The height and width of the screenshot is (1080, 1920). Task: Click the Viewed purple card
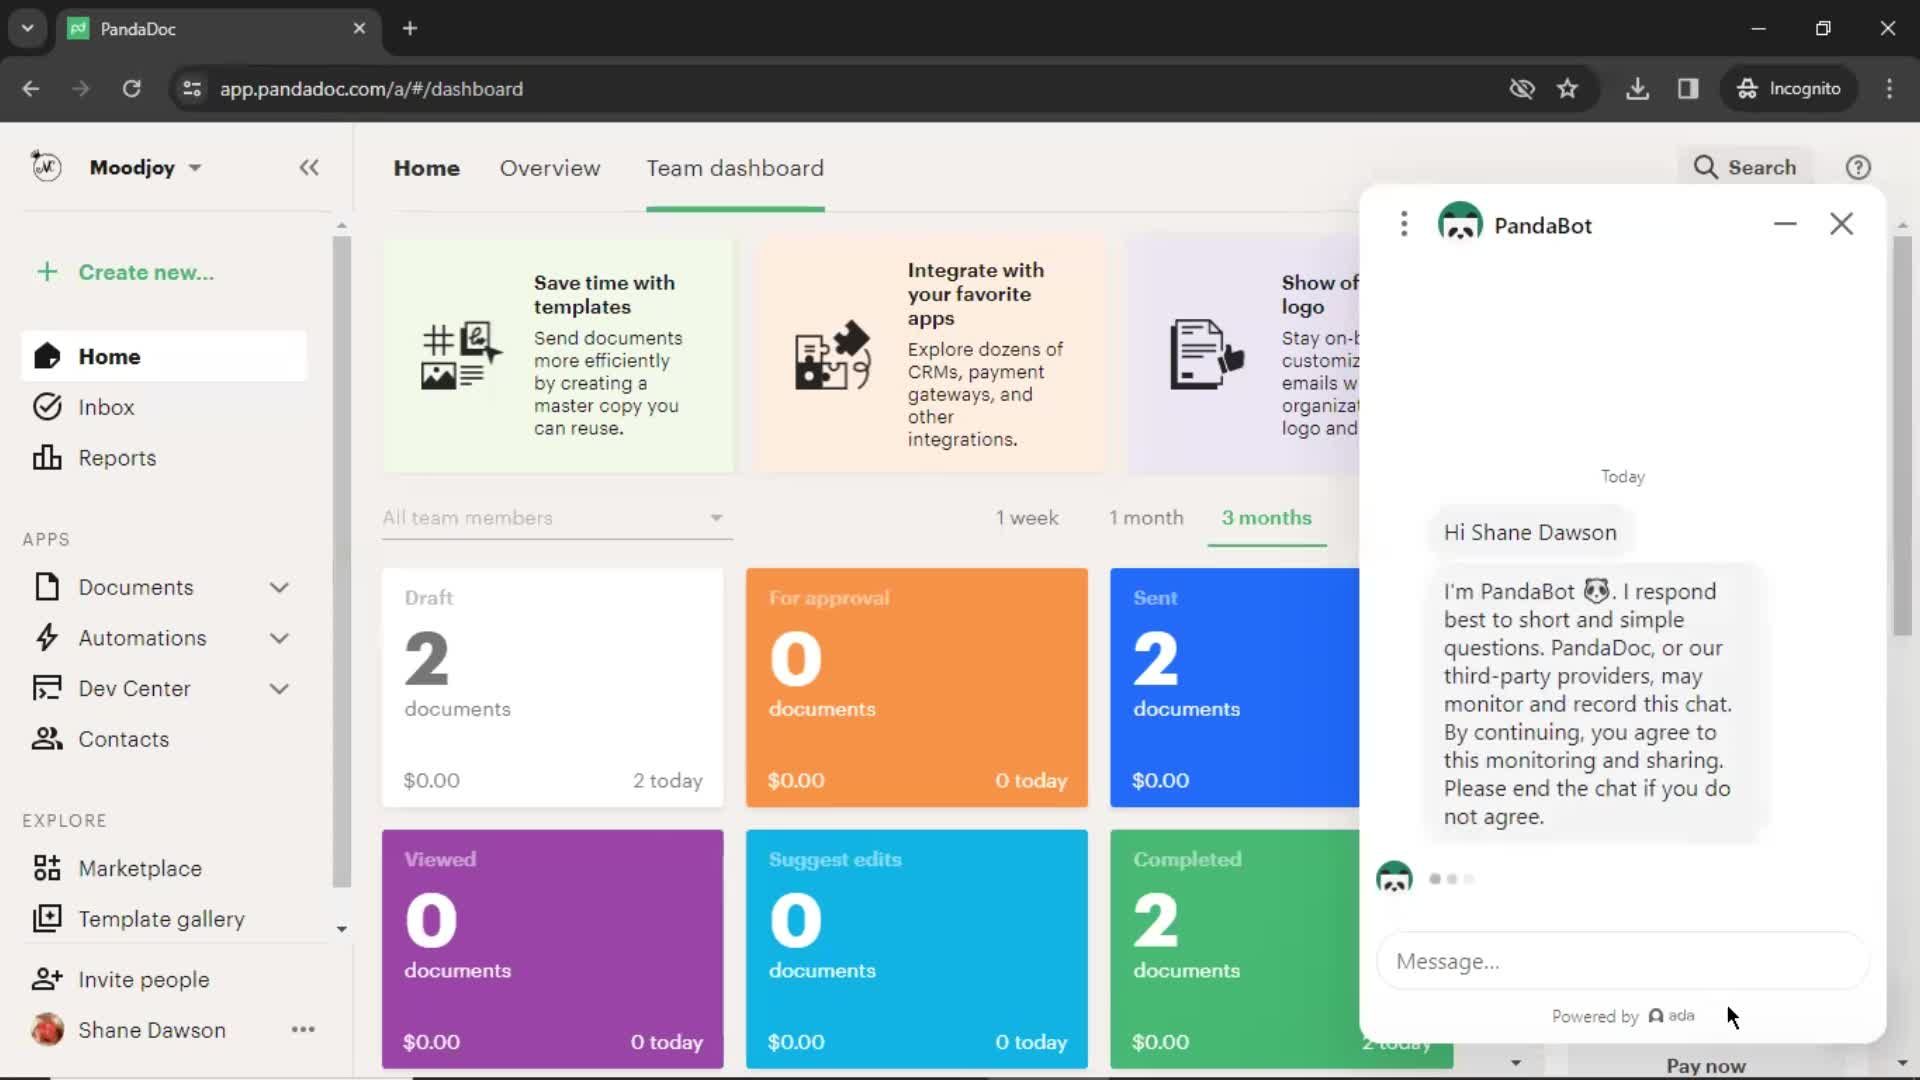tap(552, 949)
